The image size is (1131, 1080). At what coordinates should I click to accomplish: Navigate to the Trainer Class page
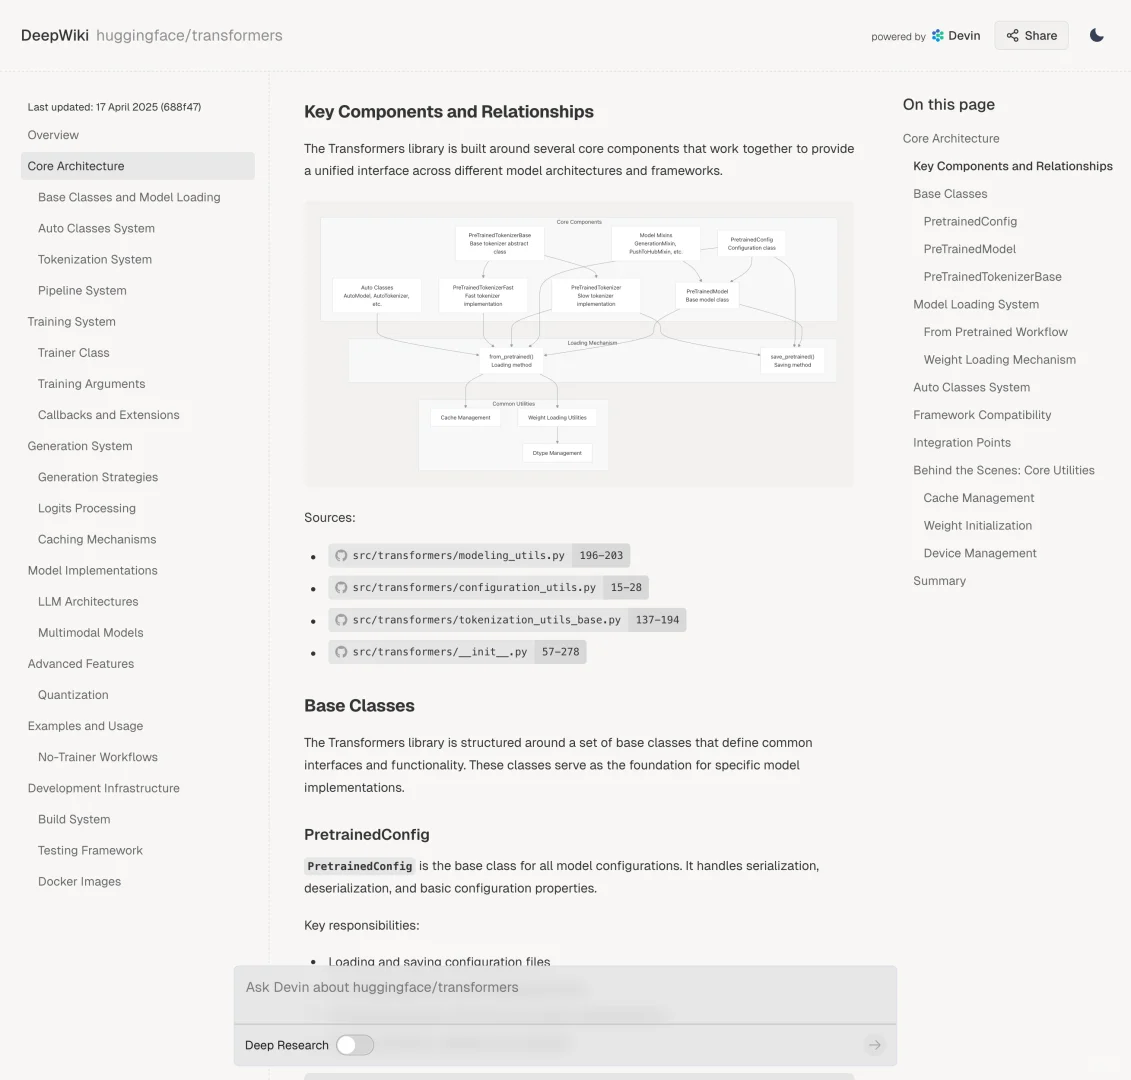tap(73, 352)
